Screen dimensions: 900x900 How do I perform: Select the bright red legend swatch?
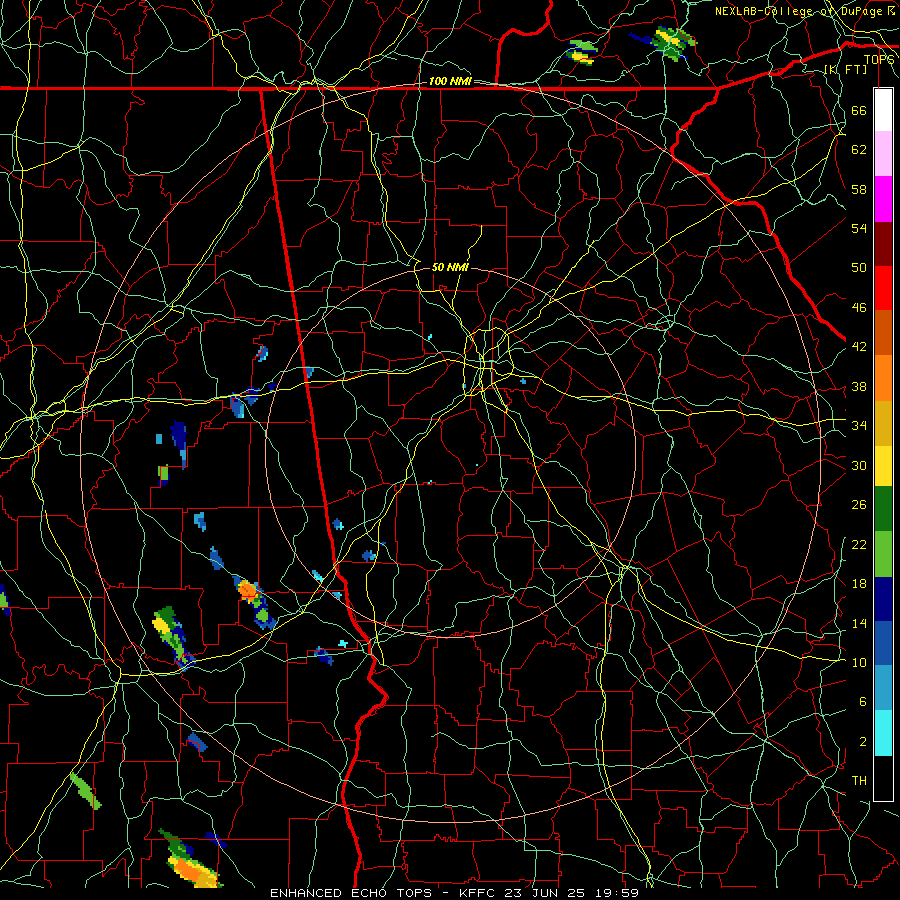pos(883,288)
